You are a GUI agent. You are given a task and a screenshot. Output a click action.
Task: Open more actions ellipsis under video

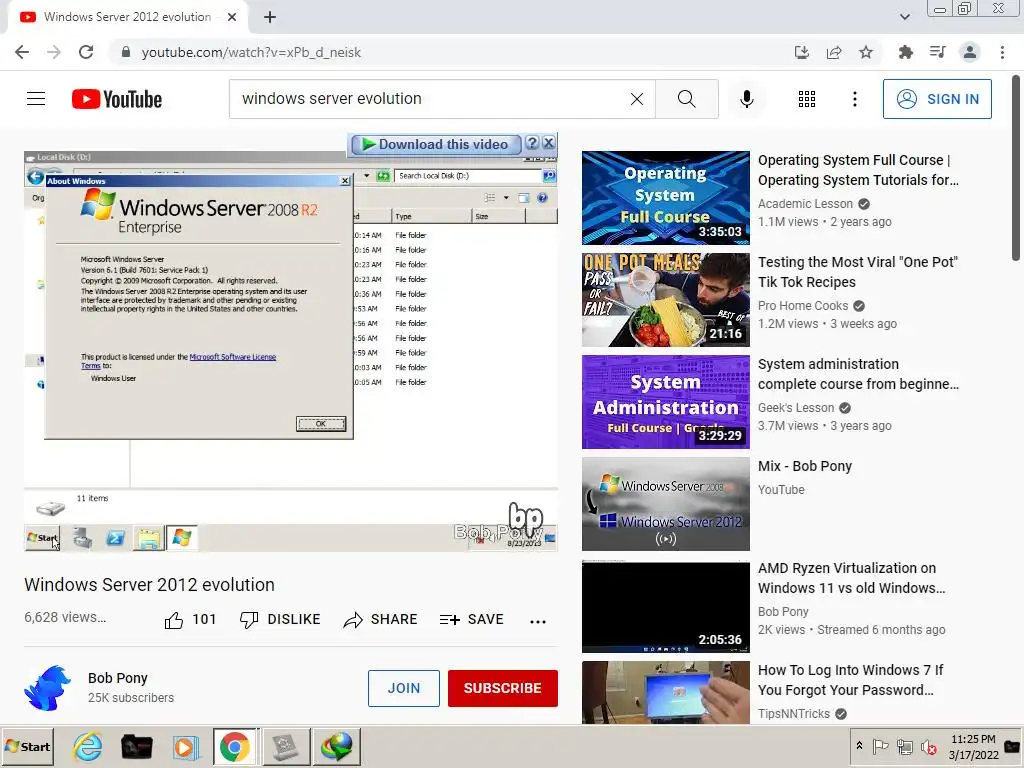(537, 621)
